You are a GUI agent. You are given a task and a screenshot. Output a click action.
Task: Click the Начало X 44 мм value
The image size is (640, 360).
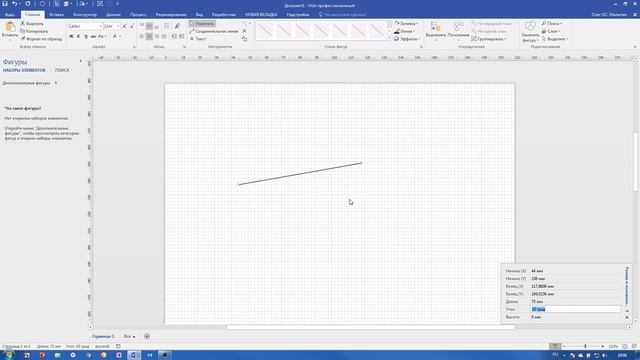pyautogui.click(x=537, y=271)
